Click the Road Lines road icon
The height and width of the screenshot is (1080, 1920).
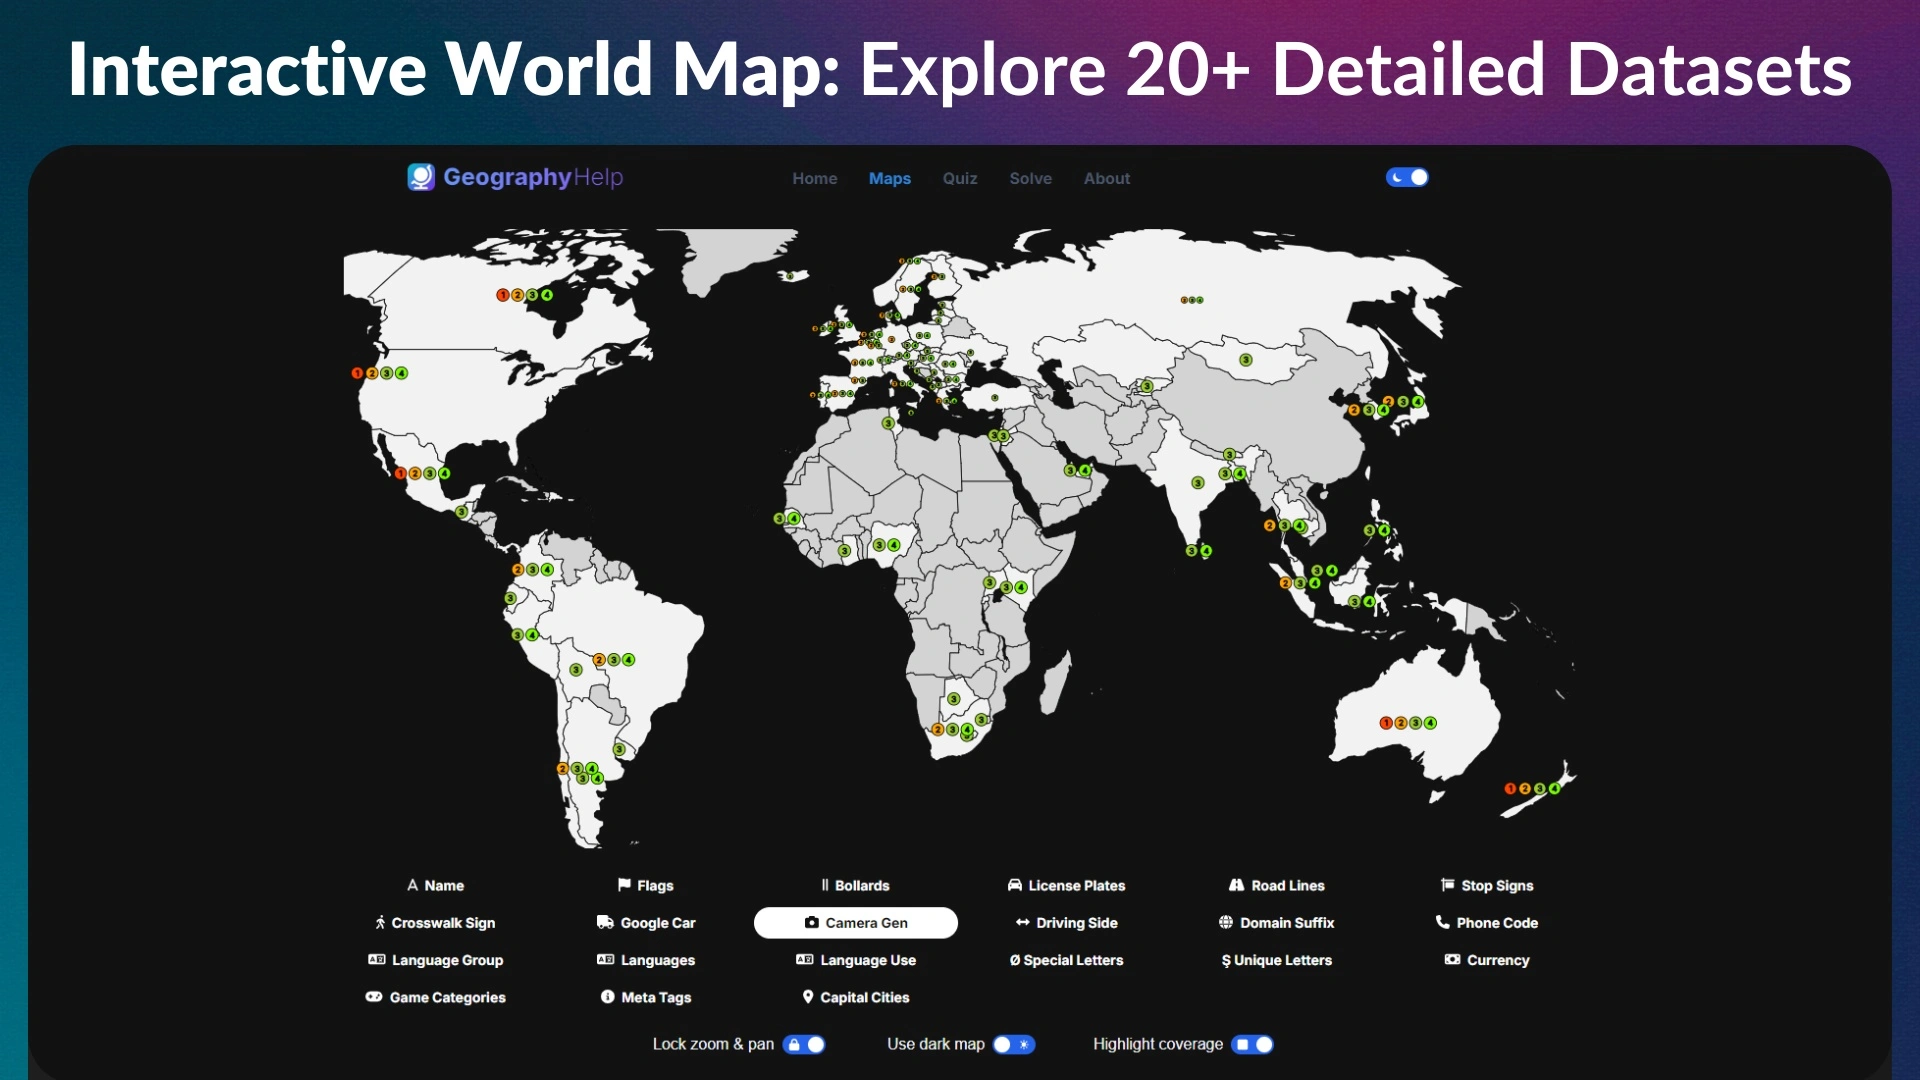point(1237,885)
